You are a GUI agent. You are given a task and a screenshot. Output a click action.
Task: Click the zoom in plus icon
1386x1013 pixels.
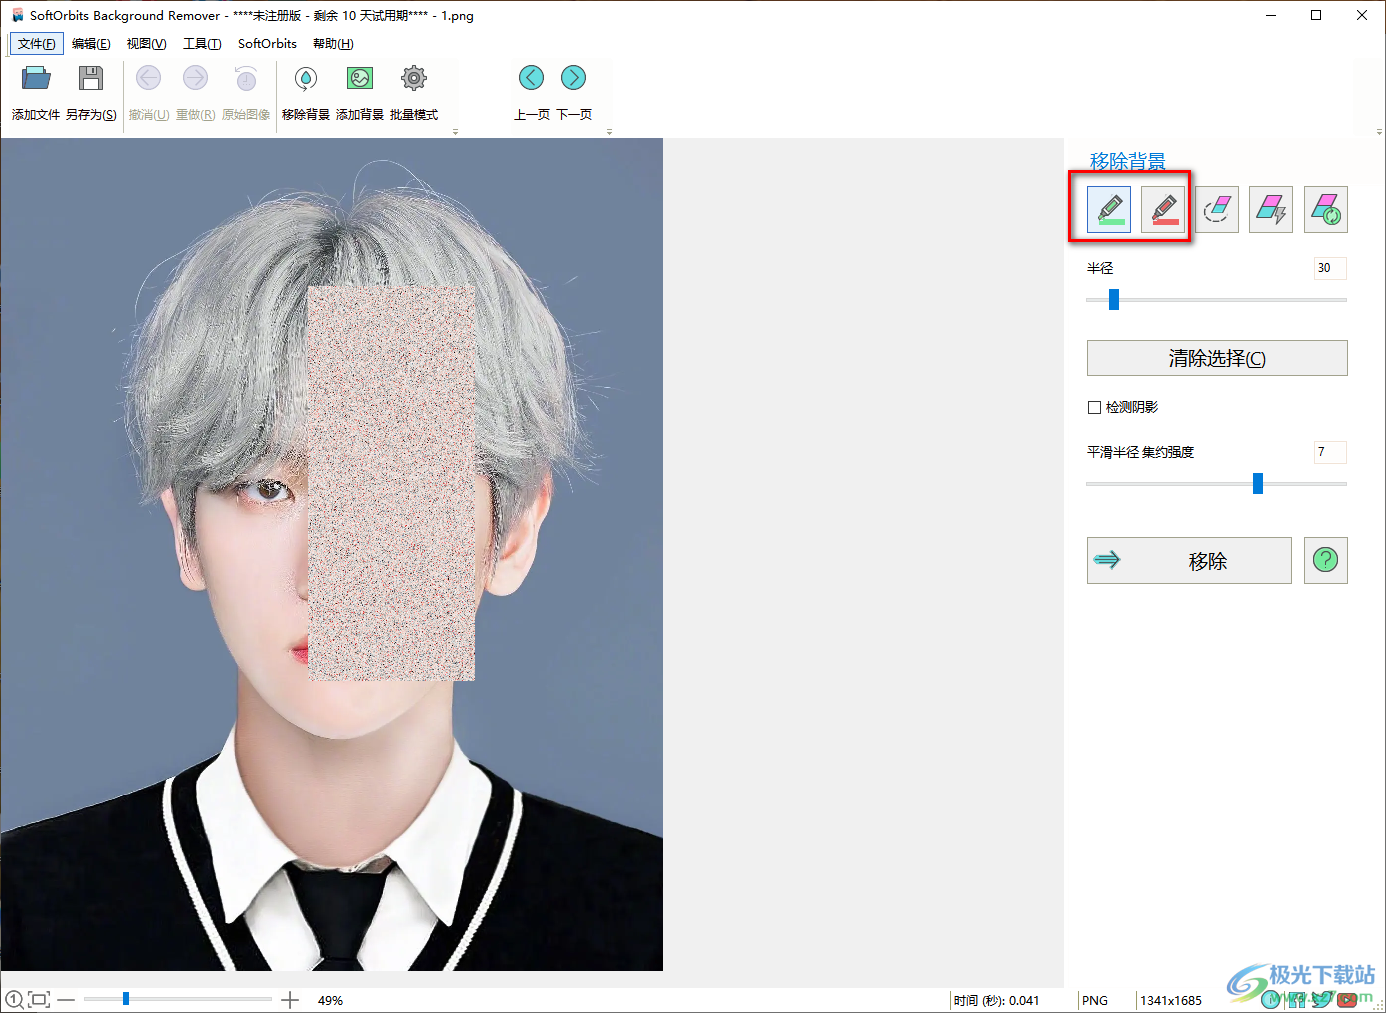pyautogui.click(x=290, y=1000)
